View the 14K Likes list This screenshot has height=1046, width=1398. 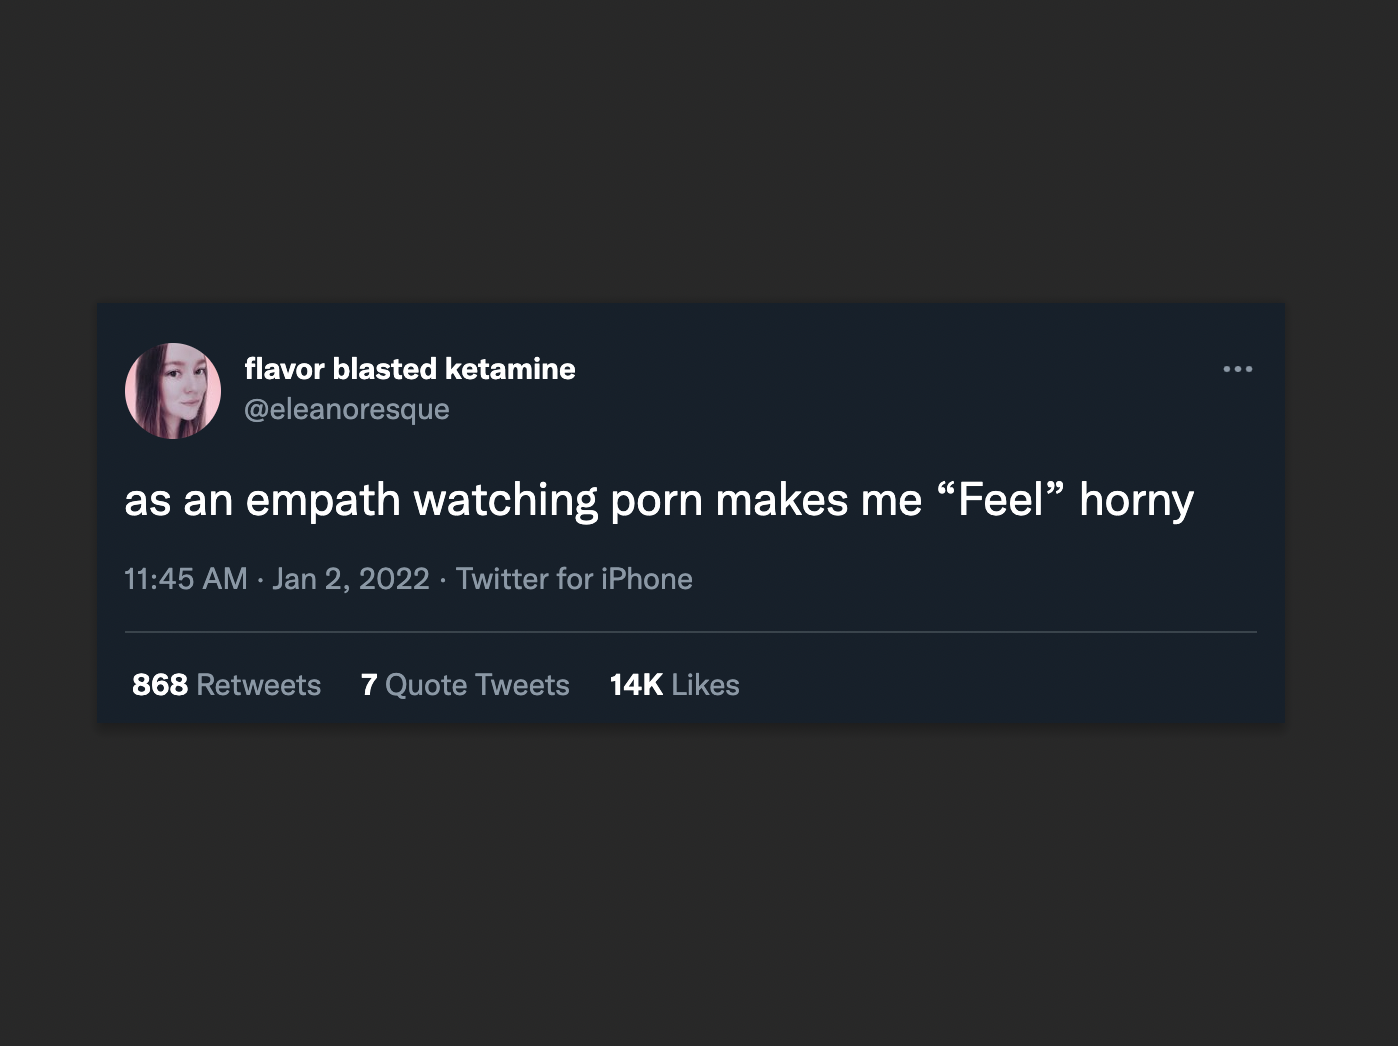point(673,684)
